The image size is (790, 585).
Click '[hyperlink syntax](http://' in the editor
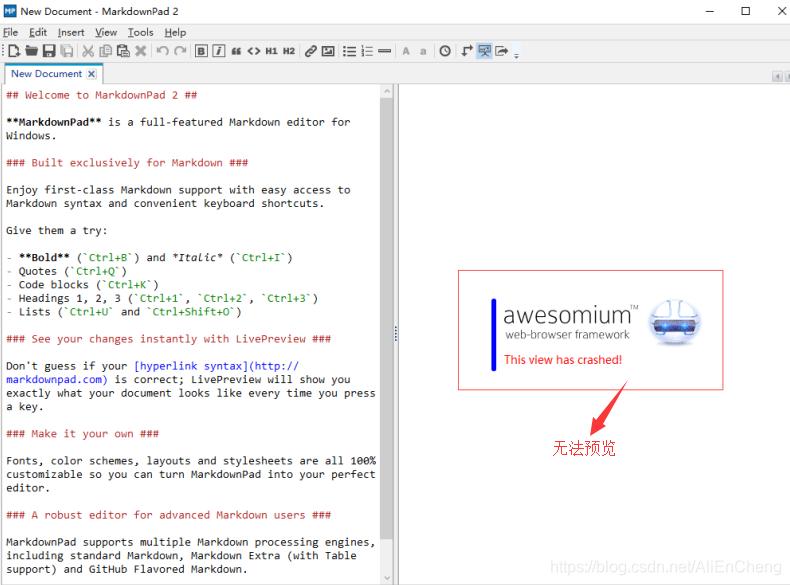(x=216, y=366)
